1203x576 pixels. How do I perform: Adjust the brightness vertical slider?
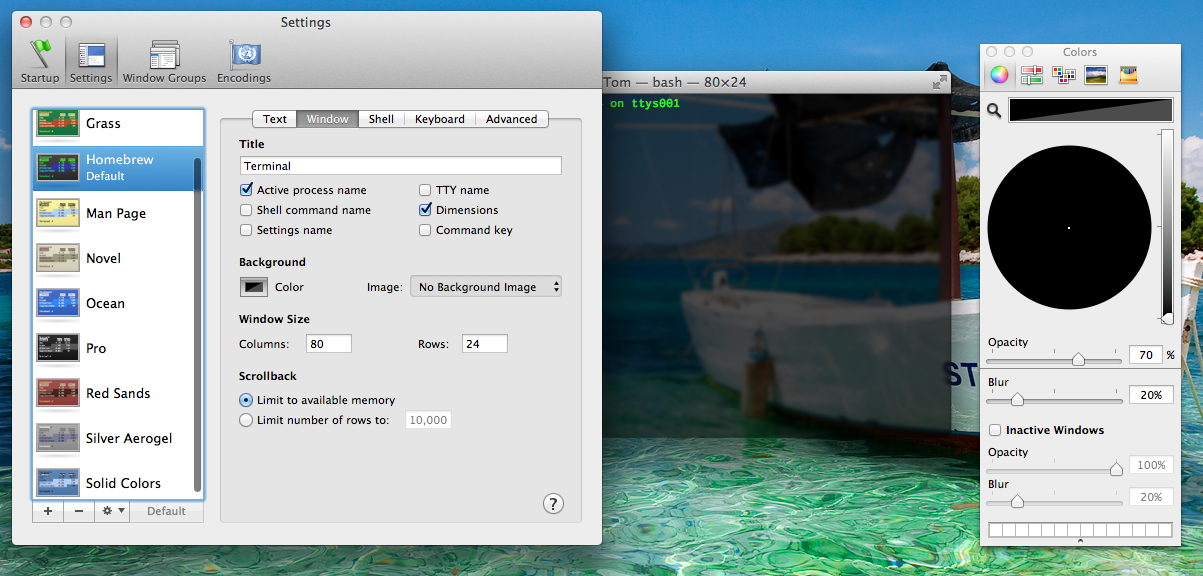coord(1166,226)
